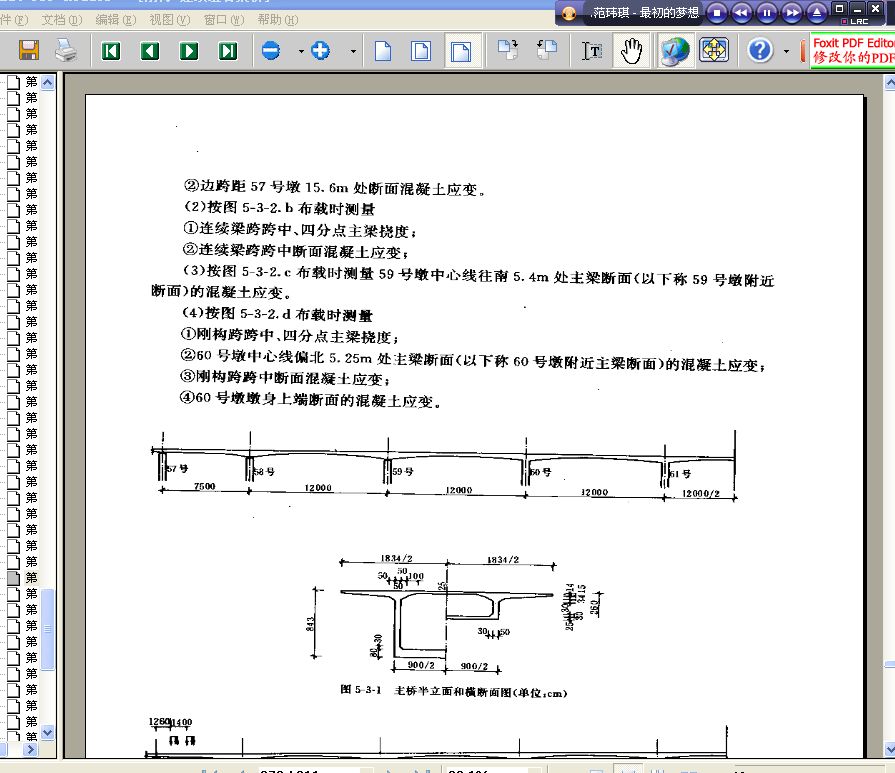
Task: Click text line (2)按图 5-3-2.b 布载时测量
Action: pos(279,208)
